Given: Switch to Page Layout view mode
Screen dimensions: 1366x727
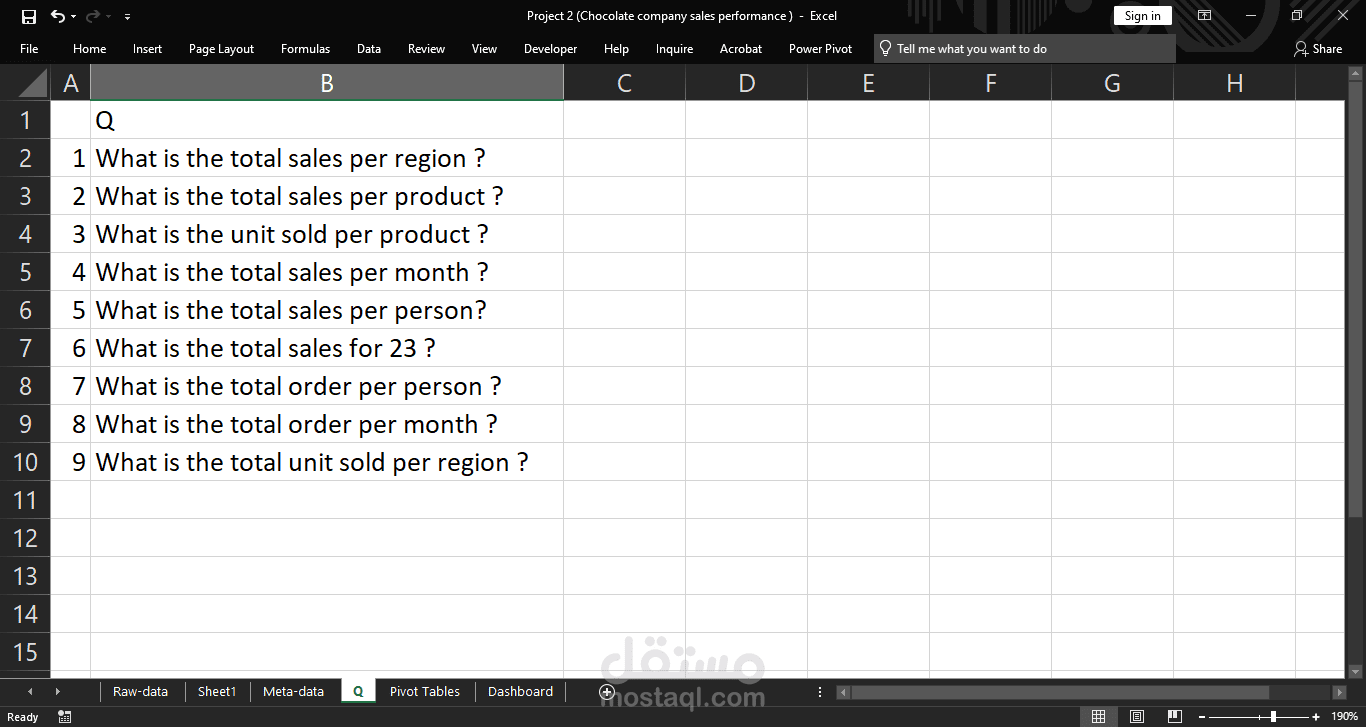Looking at the screenshot, I should [x=1137, y=717].
